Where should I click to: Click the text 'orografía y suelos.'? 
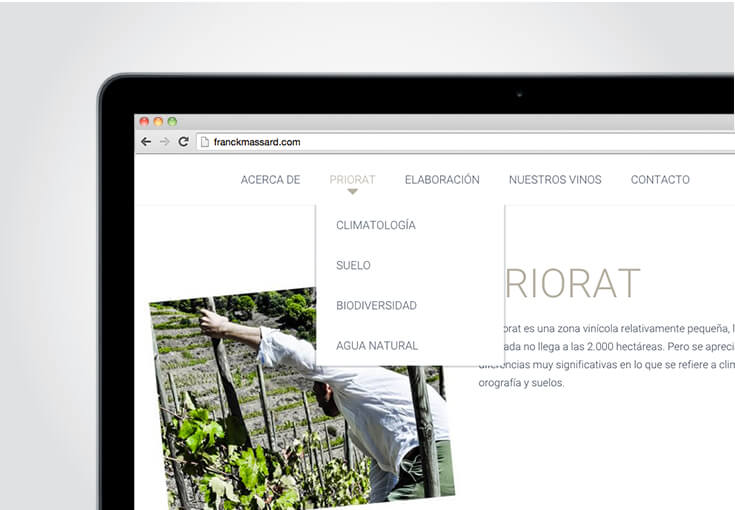(521, 383)
